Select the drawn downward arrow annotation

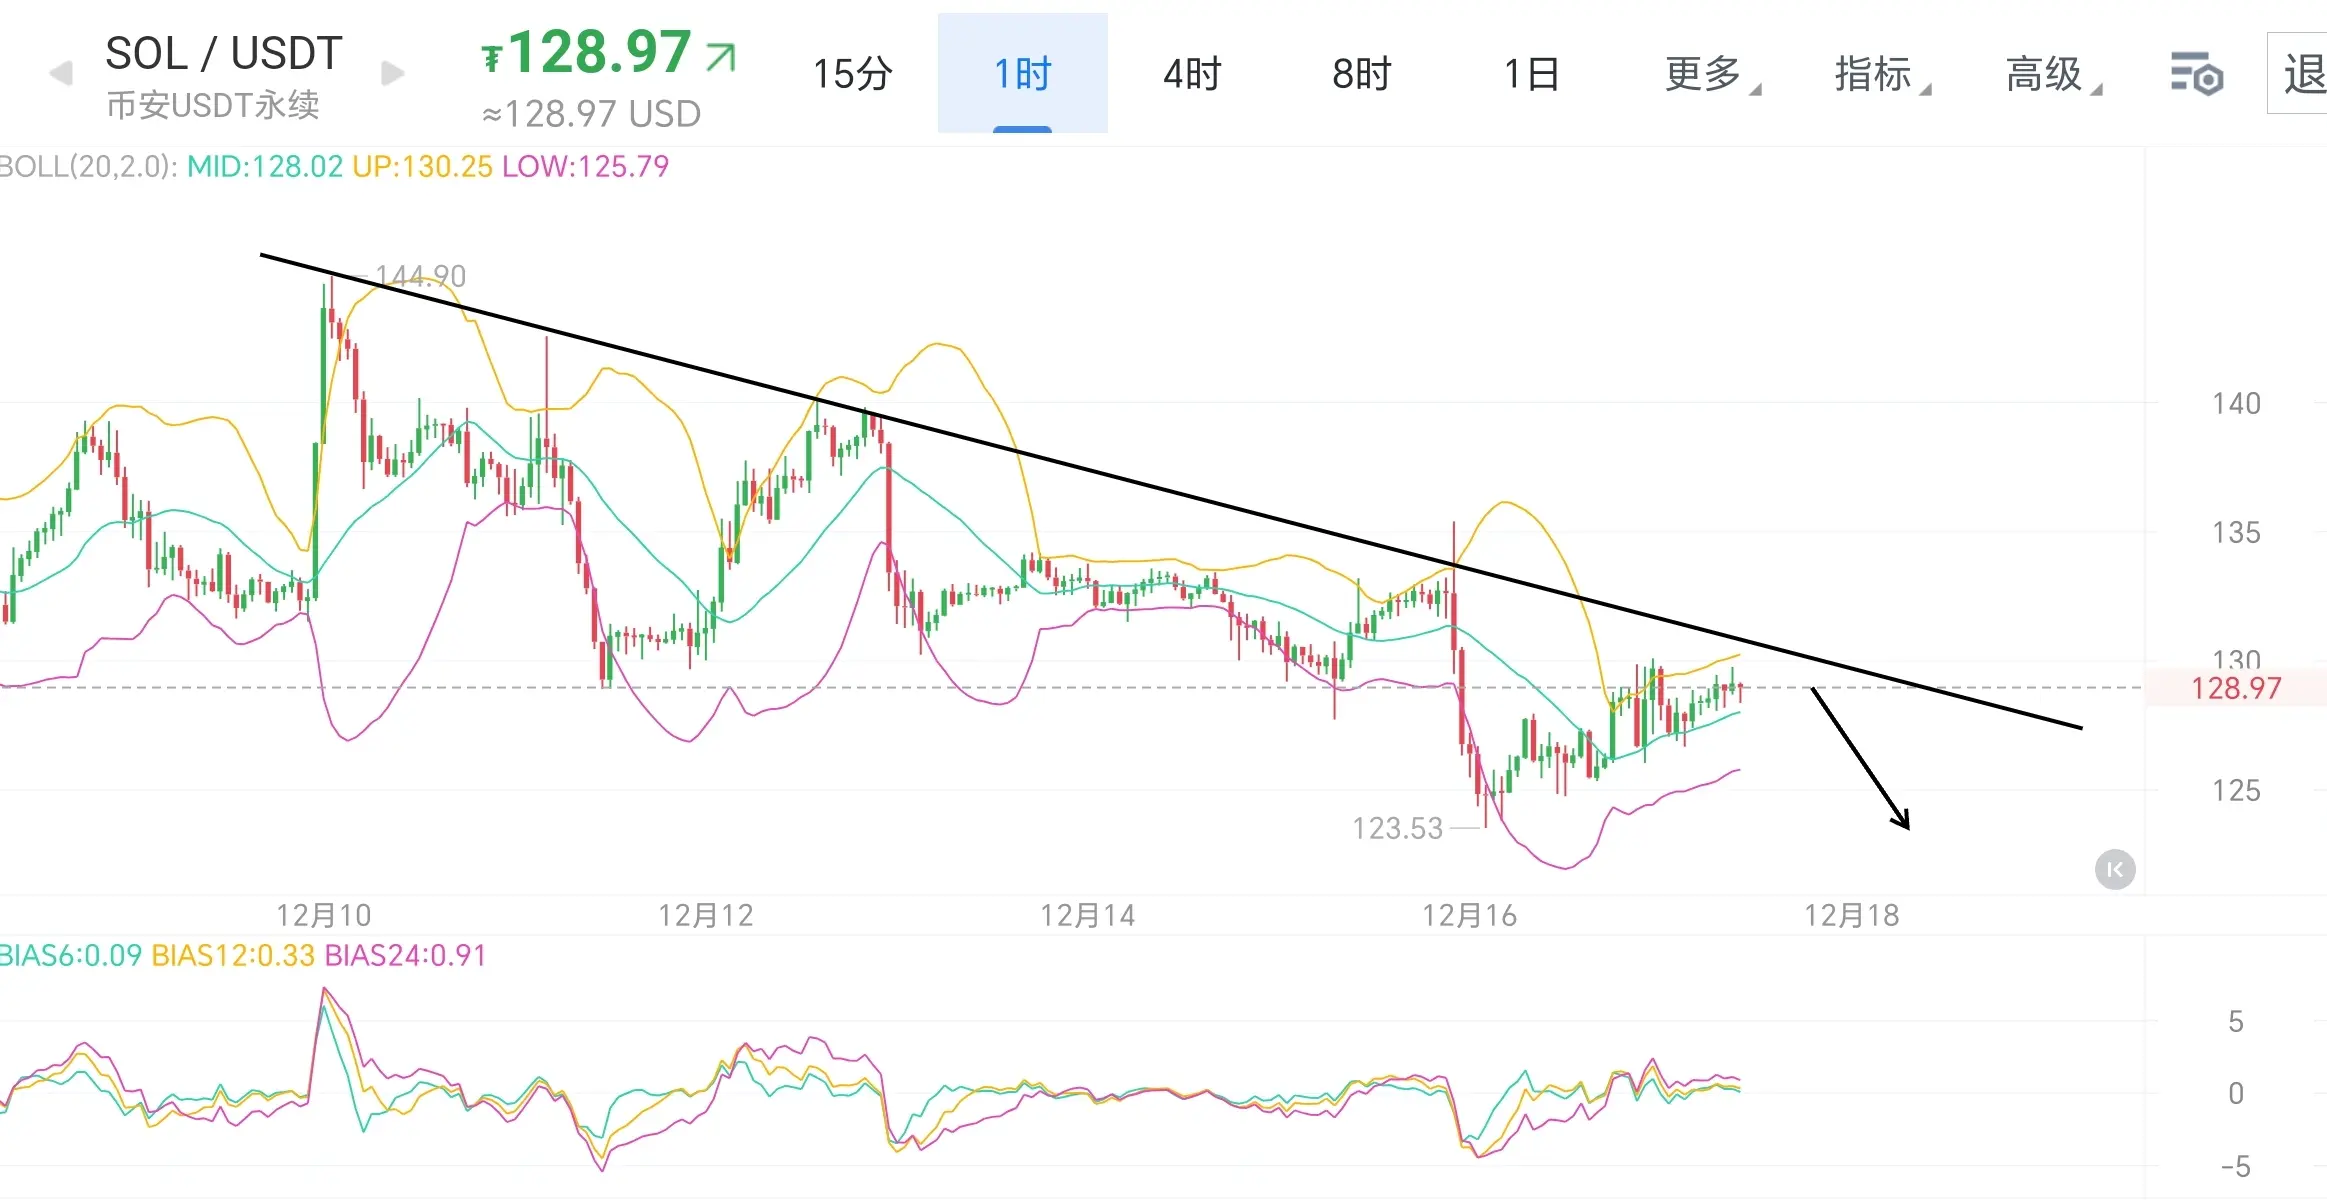[x=1860, y=760]
